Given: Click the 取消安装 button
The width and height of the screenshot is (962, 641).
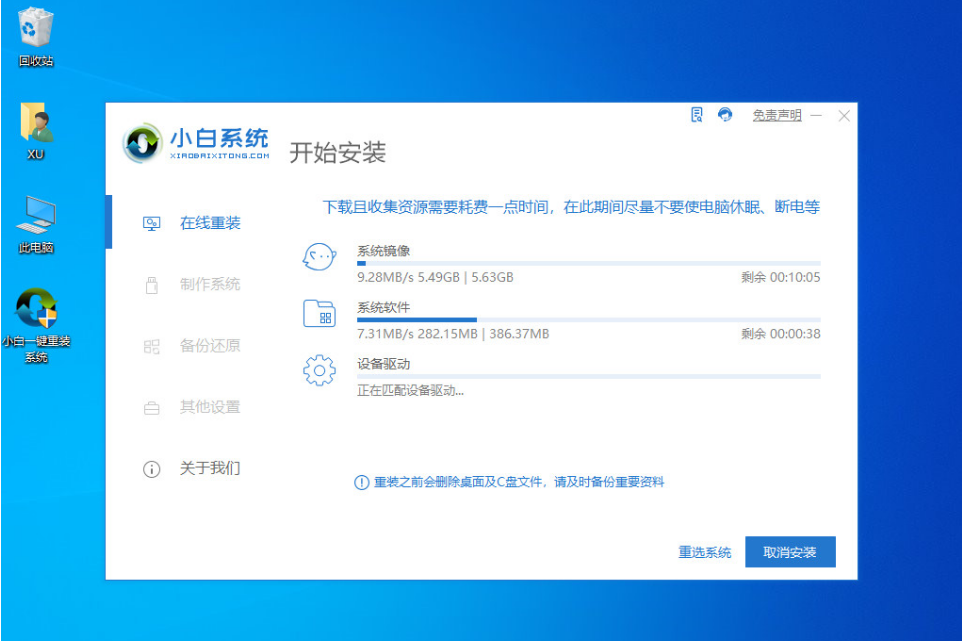Looking at the screenshot, I should [x=789, y=552].
